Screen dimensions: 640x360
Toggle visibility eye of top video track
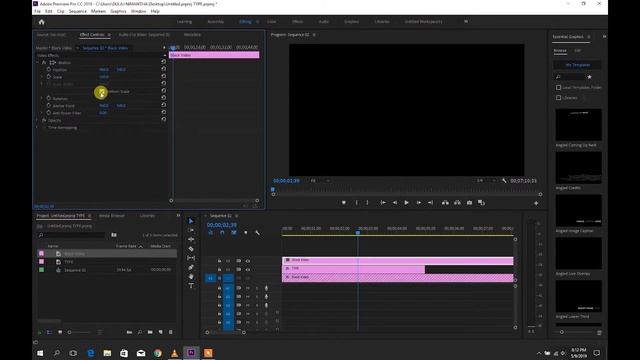point(247,261)
